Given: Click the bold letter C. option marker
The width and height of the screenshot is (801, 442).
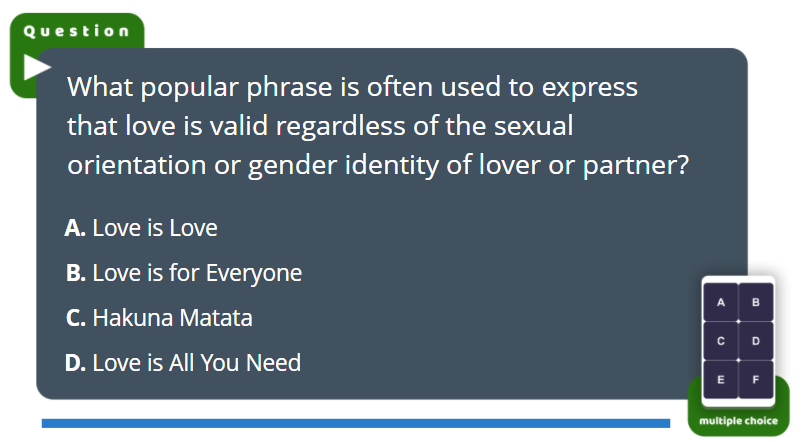Looking at the screenshot, I should tap(76, 318).
